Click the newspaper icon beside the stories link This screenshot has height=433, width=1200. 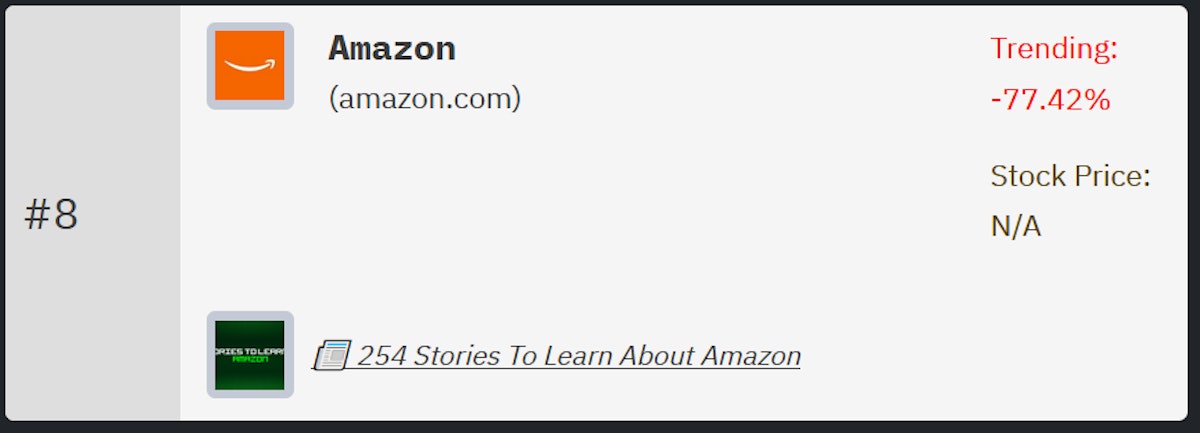331,355
